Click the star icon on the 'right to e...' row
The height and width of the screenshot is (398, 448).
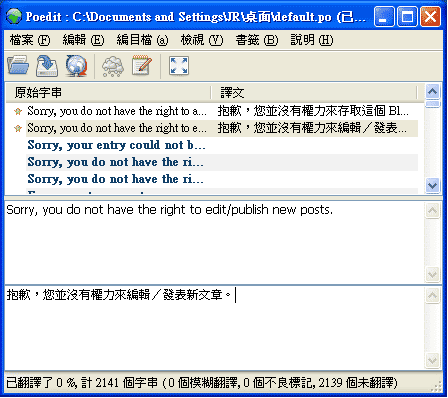coord(18,128)
